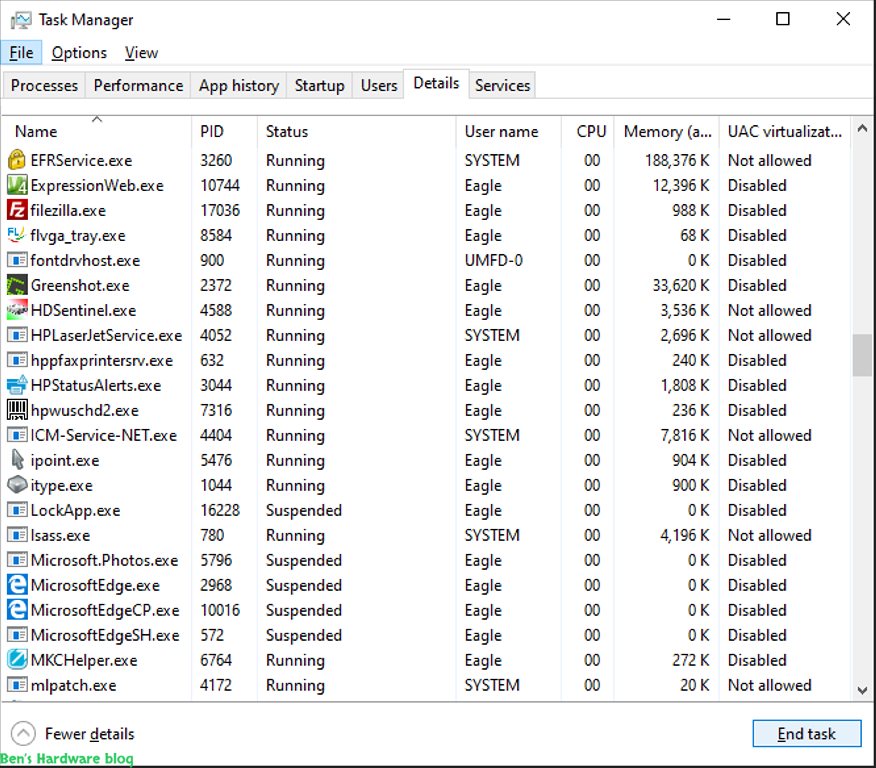Click the 33,620 K memory value

680,285
